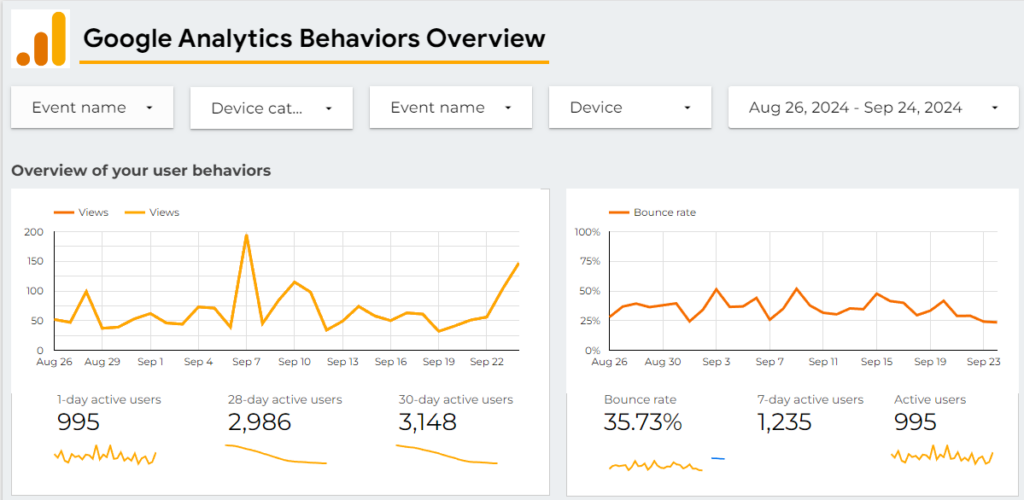Click the 100% y-axis label
1024x500 pixels.
click(587, 232)
